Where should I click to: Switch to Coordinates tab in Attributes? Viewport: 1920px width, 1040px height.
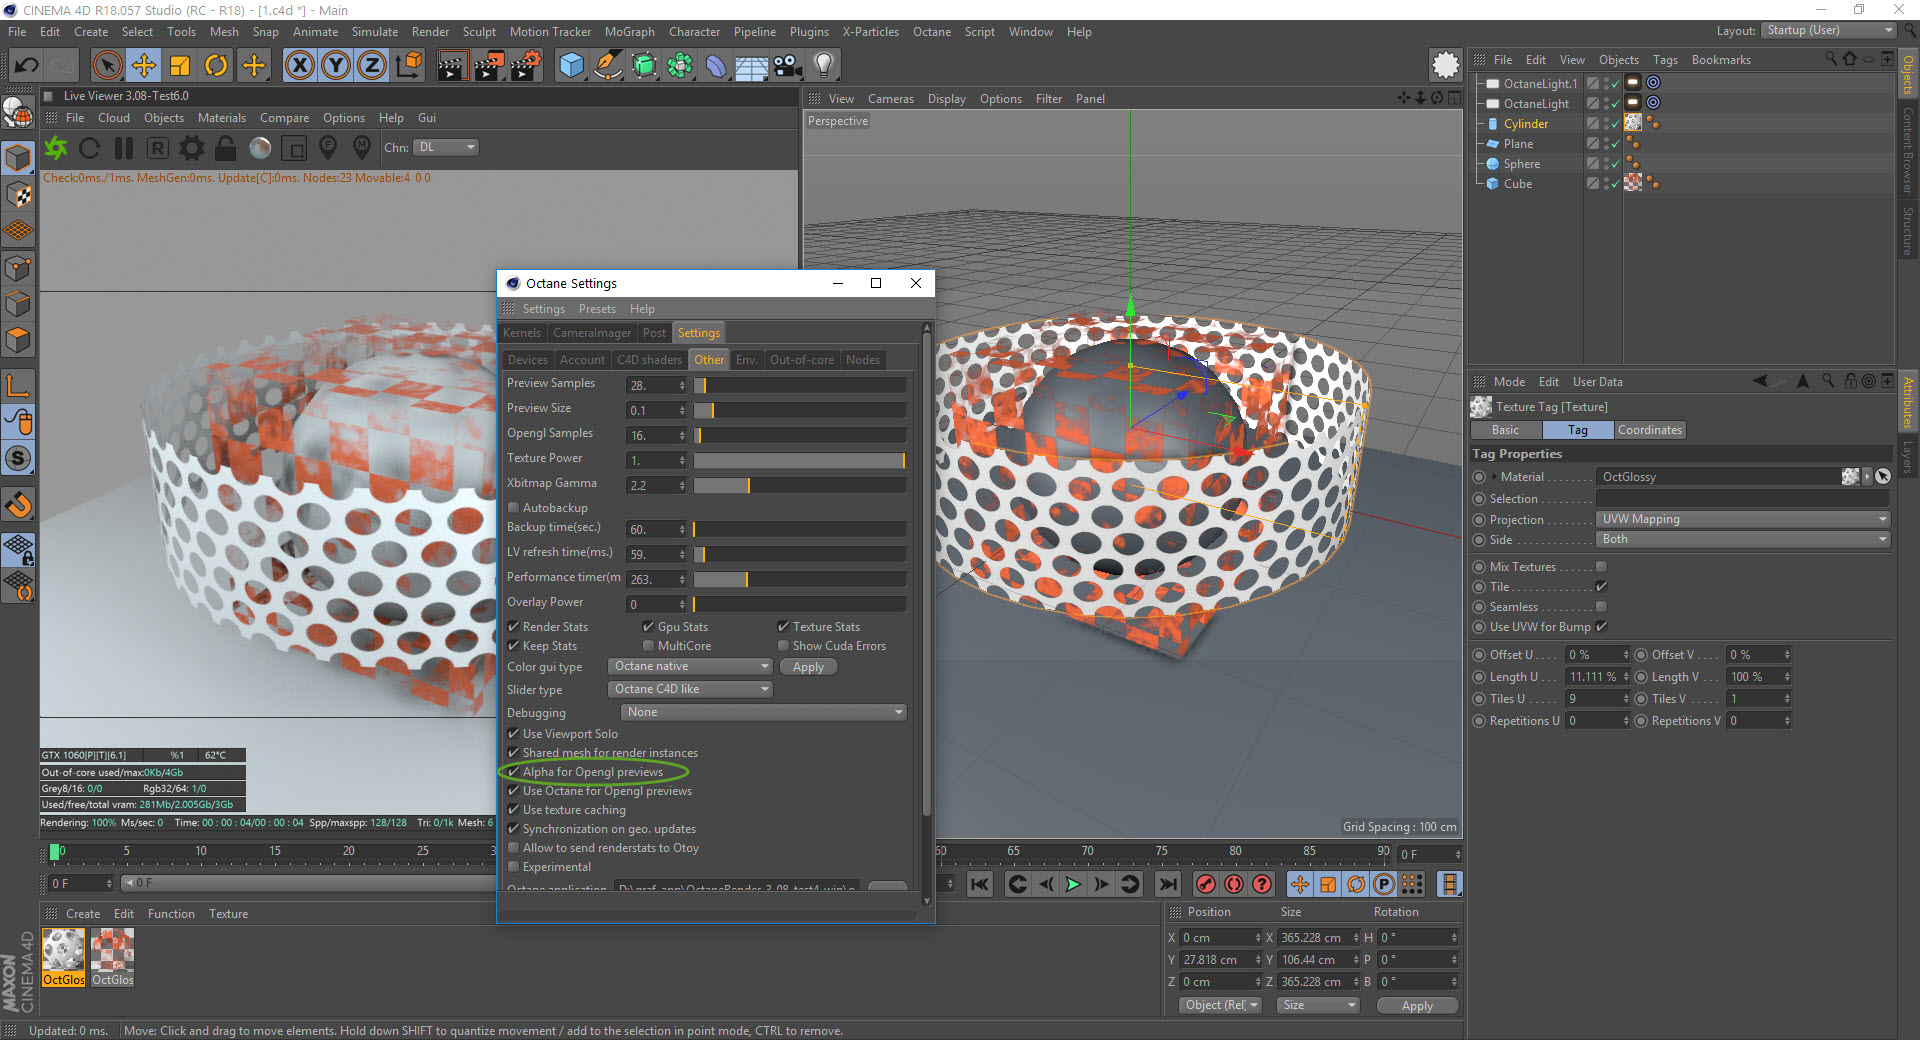pyautogui.click(x=1650, y=430)
